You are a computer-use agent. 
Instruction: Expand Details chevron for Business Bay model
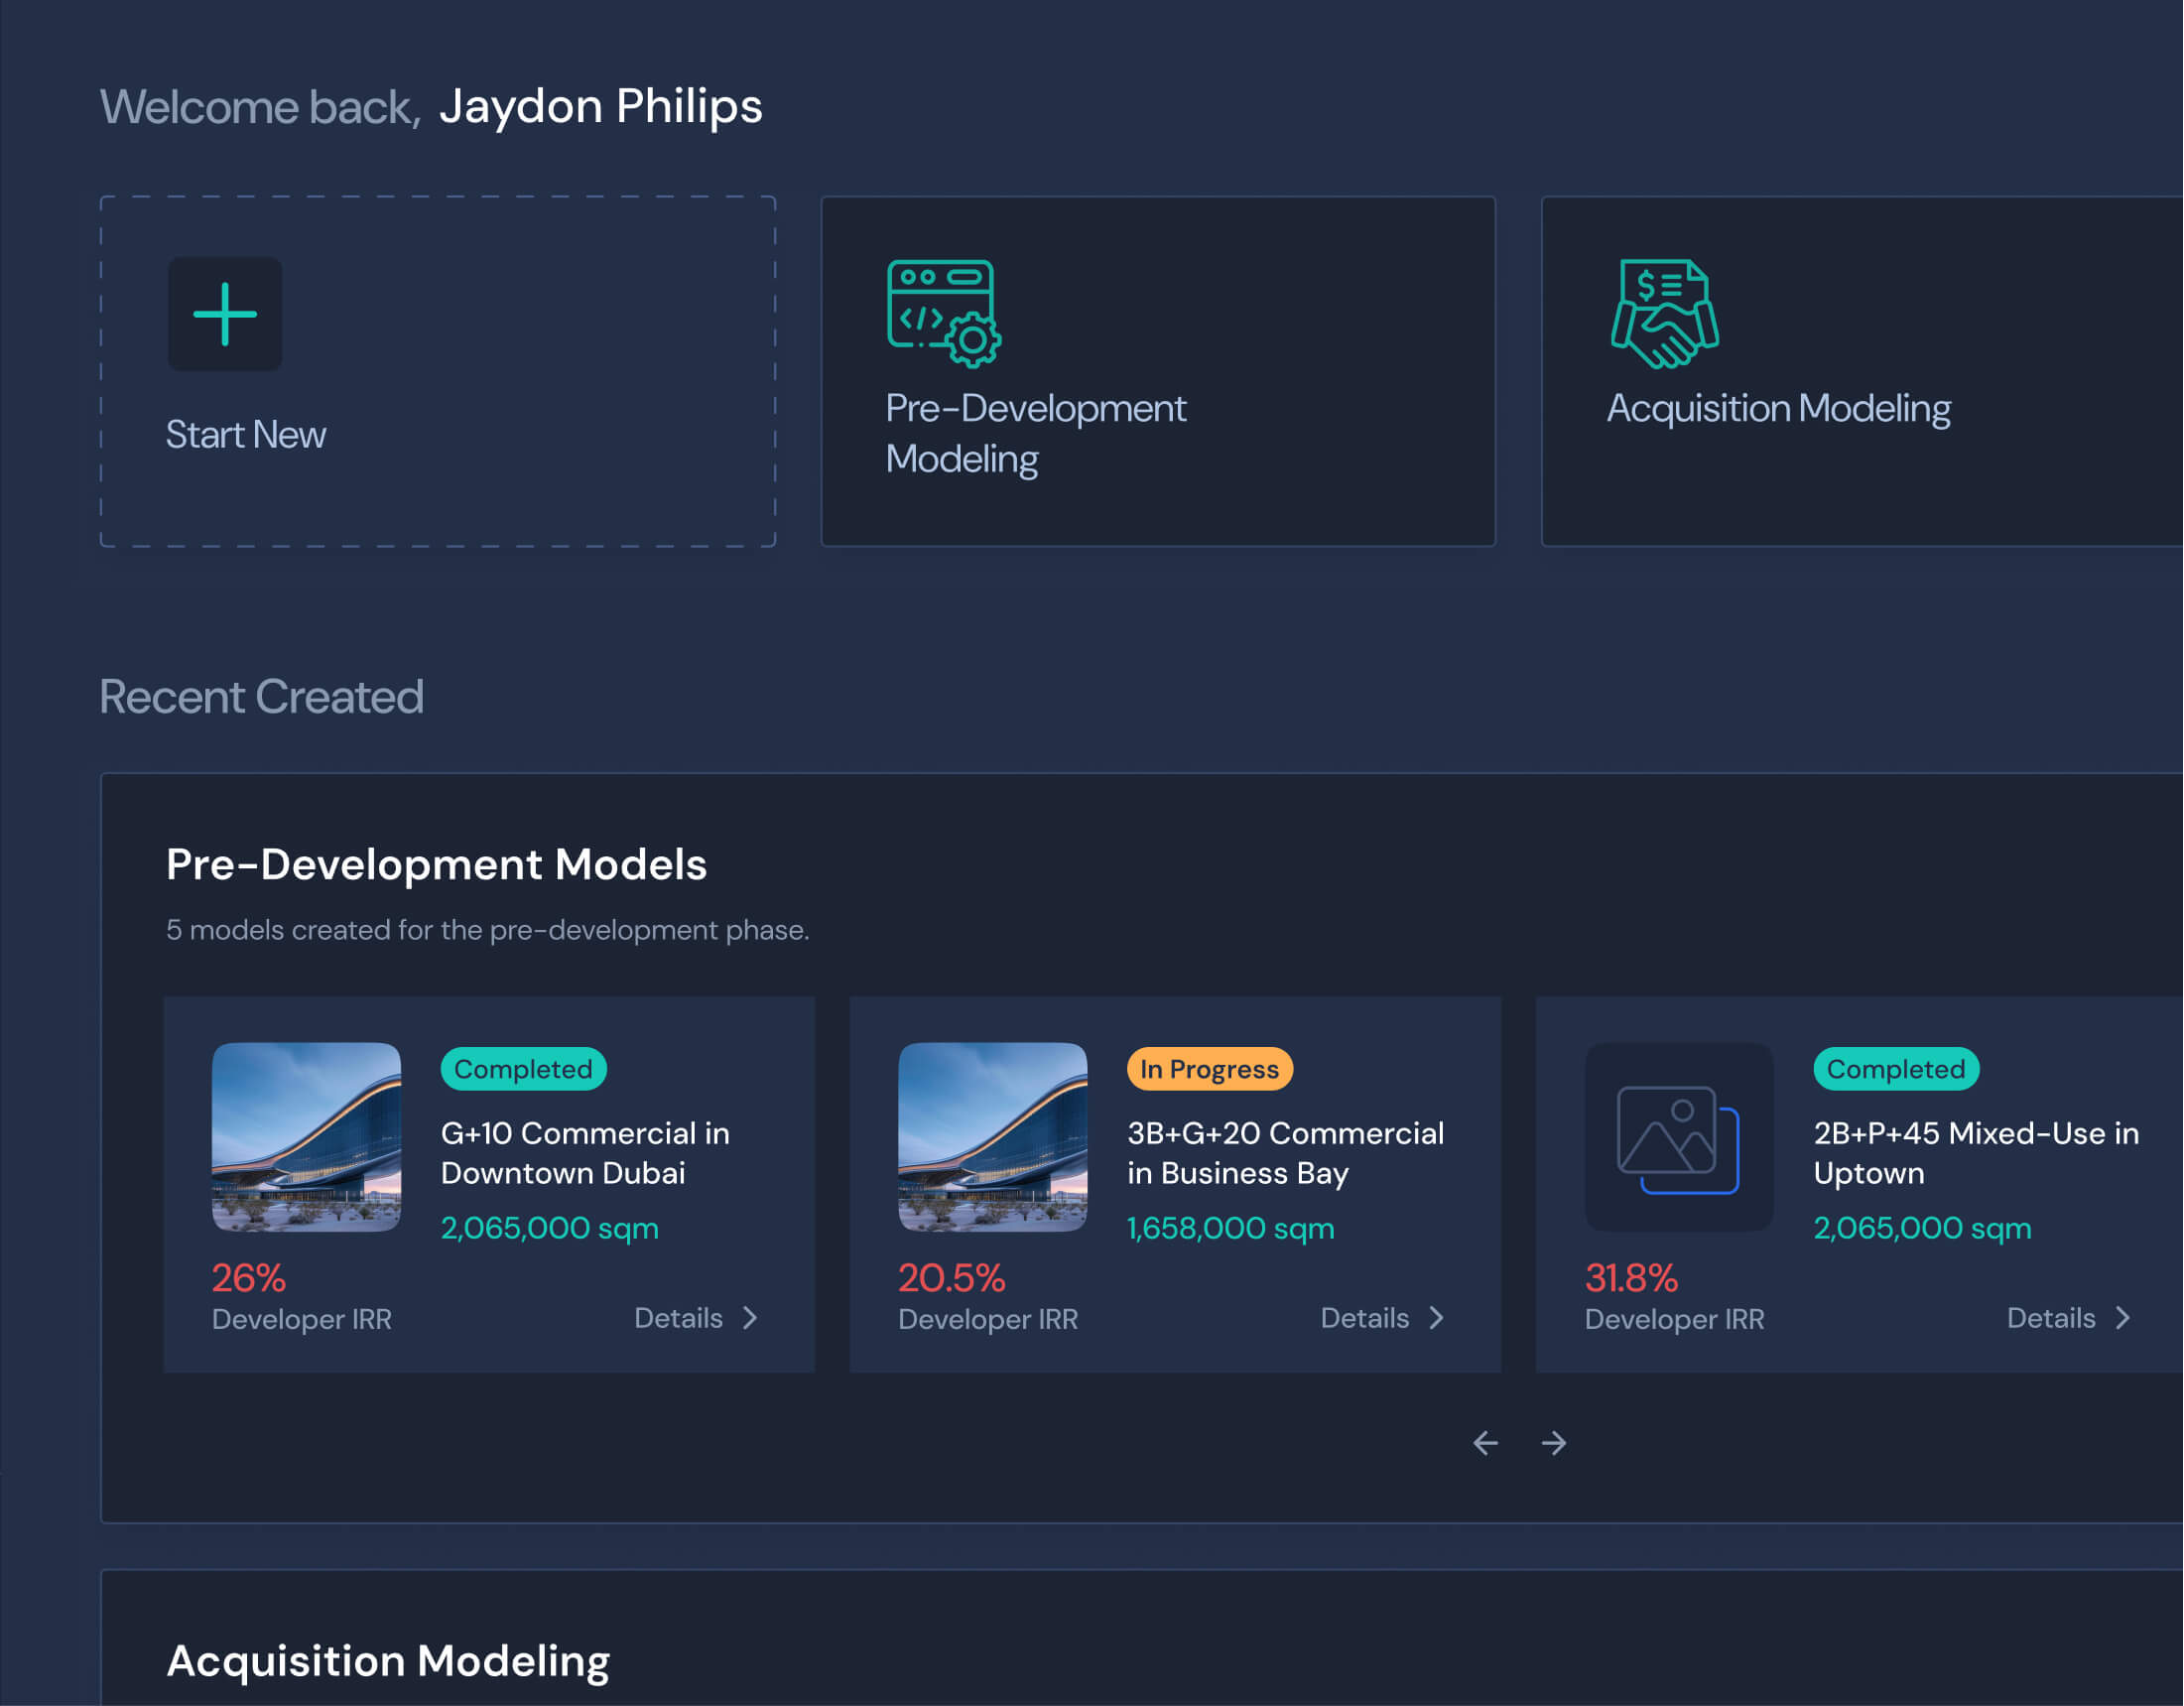(1437, 1318)
